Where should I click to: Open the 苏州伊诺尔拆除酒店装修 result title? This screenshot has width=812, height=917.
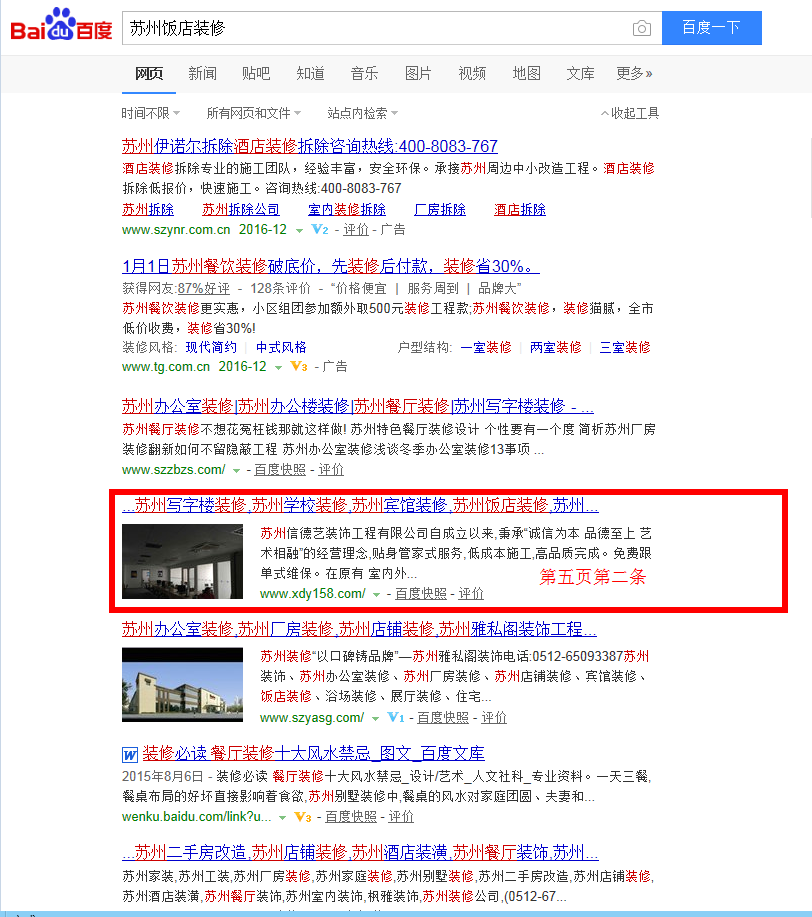point(309,146)
